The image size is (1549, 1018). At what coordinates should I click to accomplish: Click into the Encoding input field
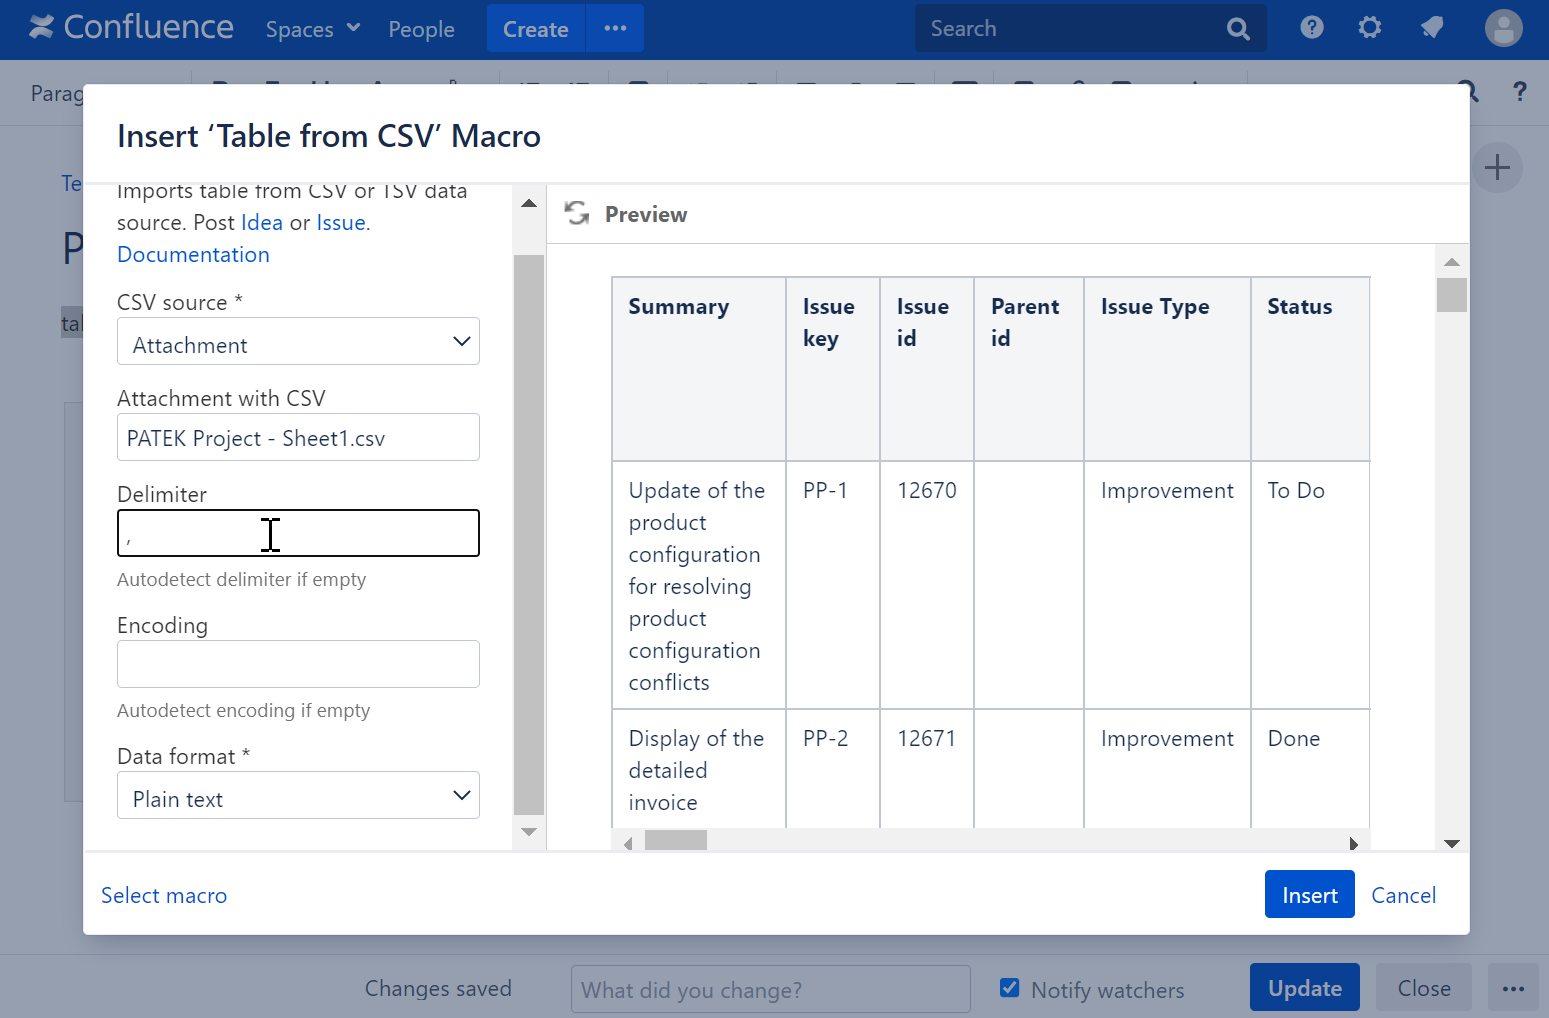298,664
